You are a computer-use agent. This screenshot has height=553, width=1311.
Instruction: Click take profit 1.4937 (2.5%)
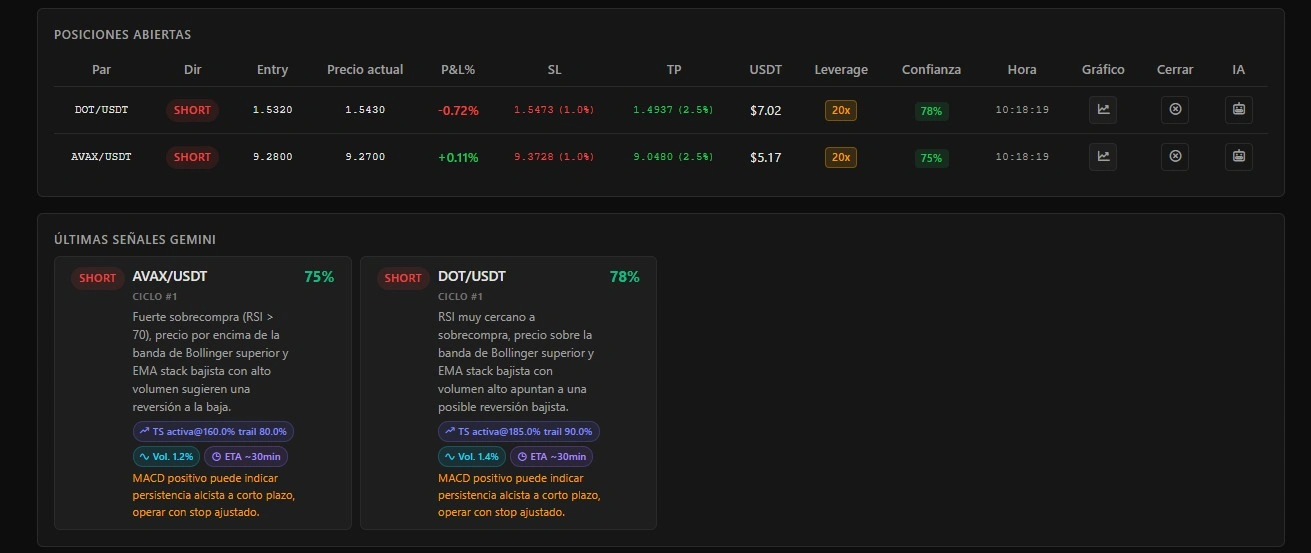click(674, 110)
